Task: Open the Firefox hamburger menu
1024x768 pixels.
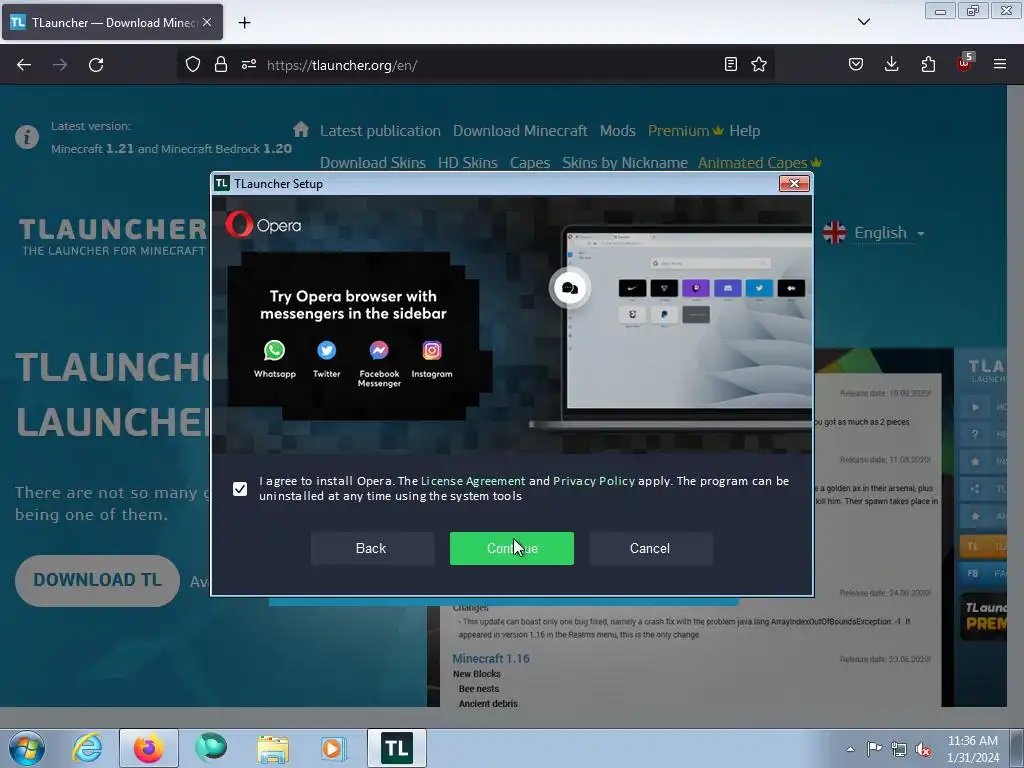Action: (1000, 64)
